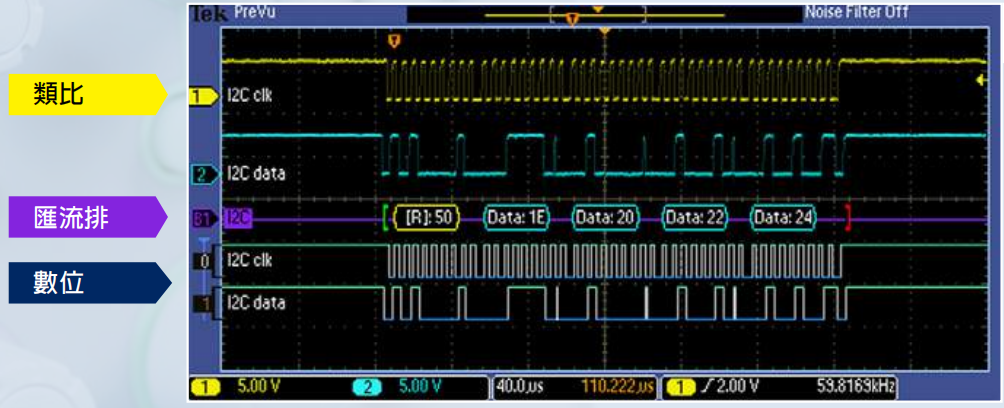
Task: Select the Data: 24 decoded packet
Action: click(785, 217)
